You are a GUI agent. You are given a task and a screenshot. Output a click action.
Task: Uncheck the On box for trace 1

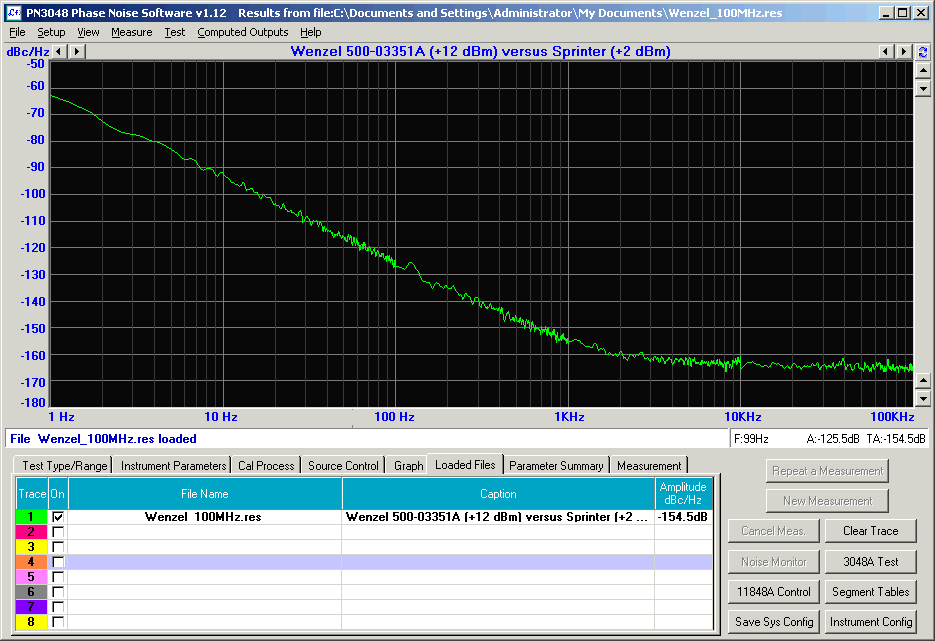[58, 516]
